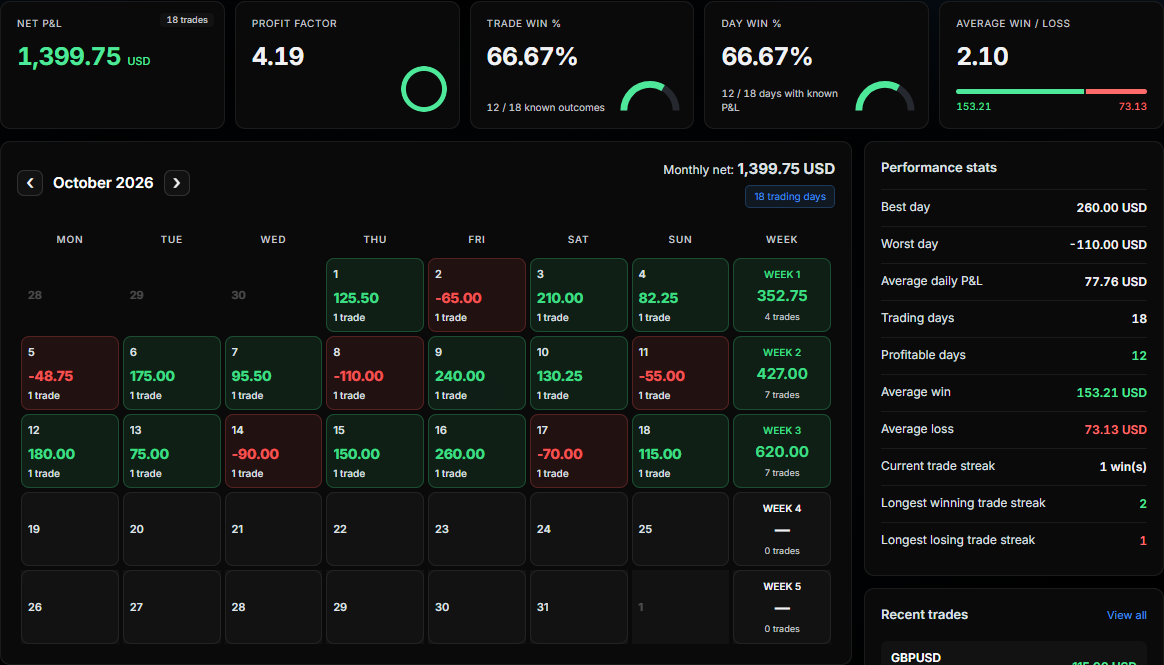This screenshot has width=1164, height=665.
Task: Click the Day Win % arc gauge
Action: 885,96
